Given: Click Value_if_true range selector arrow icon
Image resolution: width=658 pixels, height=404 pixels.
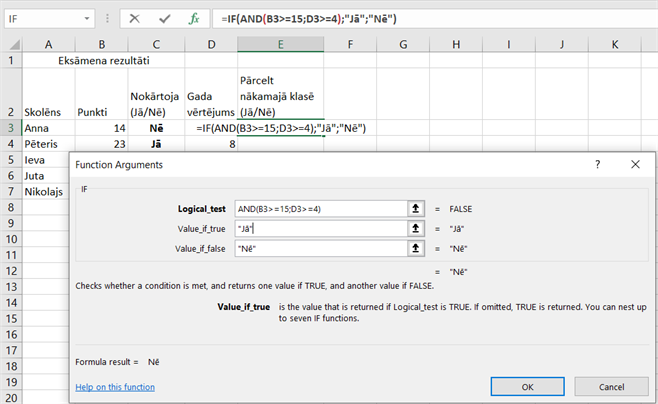Looking at the screenshot, I should 411,228.
